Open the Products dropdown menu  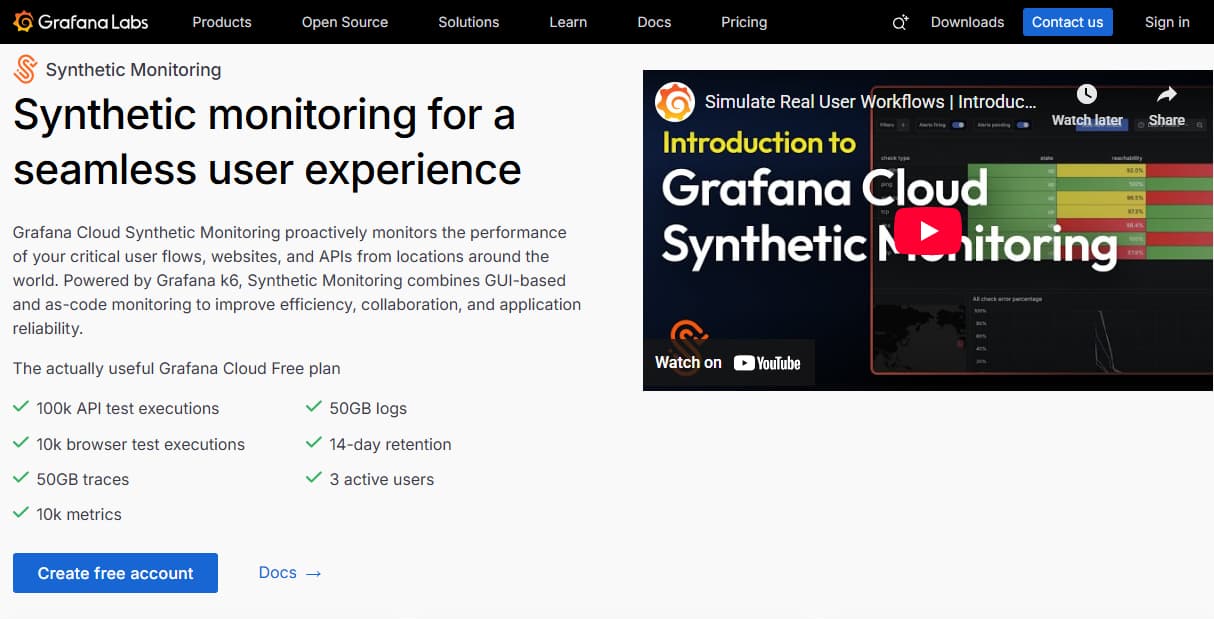click(x=221, y=22)
